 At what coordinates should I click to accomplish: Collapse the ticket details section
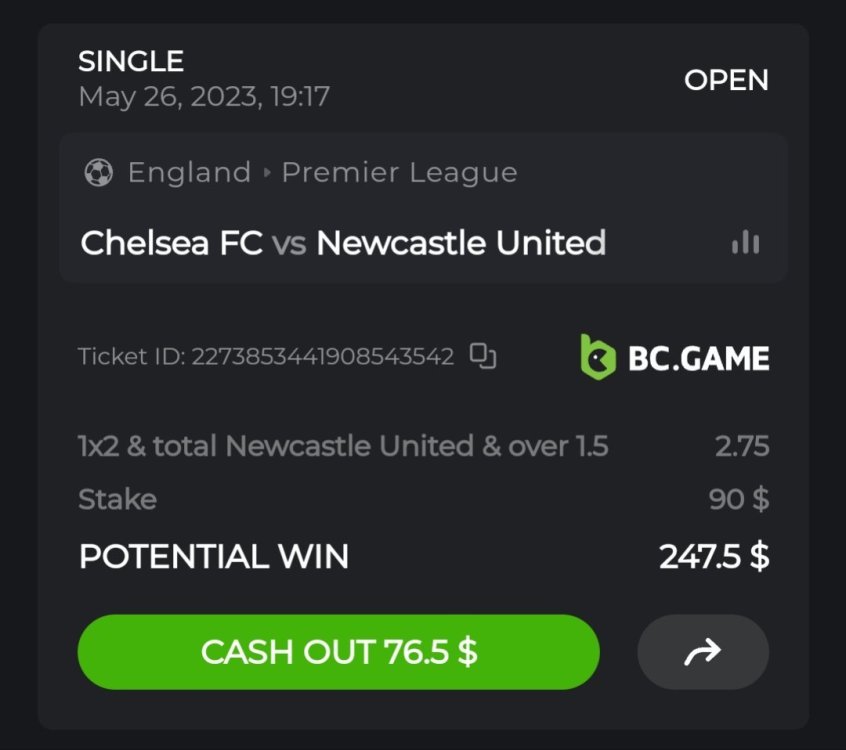pyautogui.click(x=423, y=355)
